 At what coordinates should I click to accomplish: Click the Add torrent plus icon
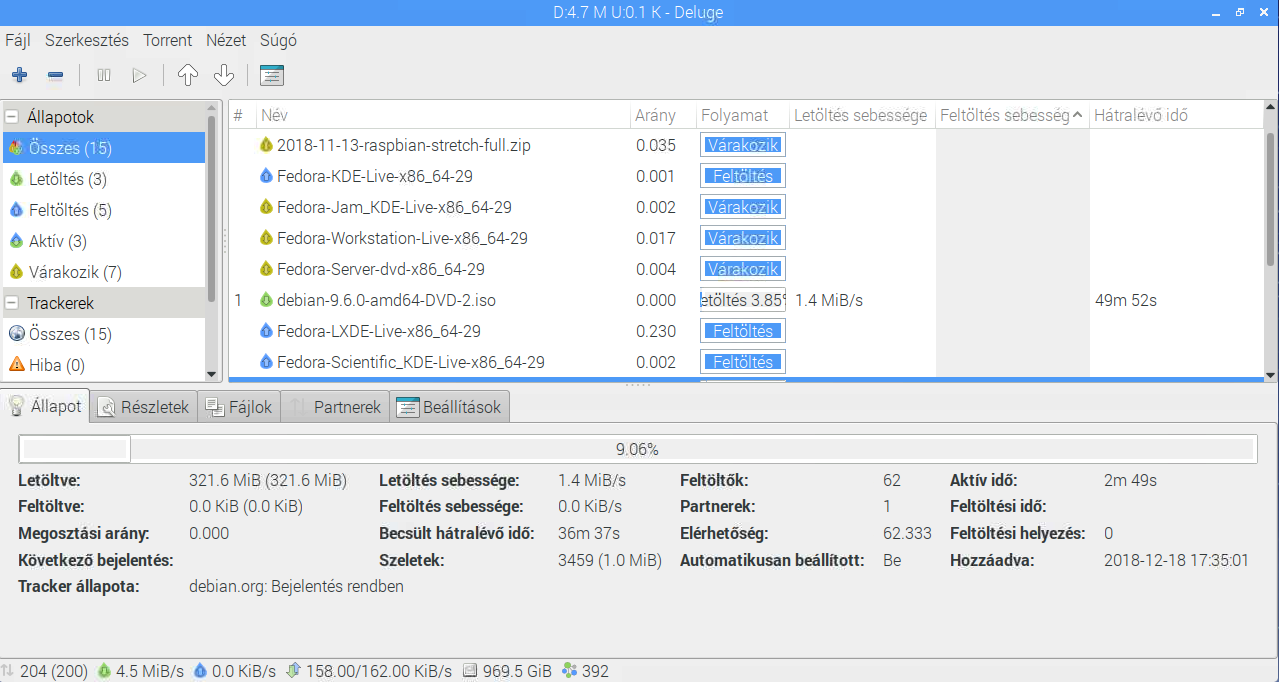20,75
